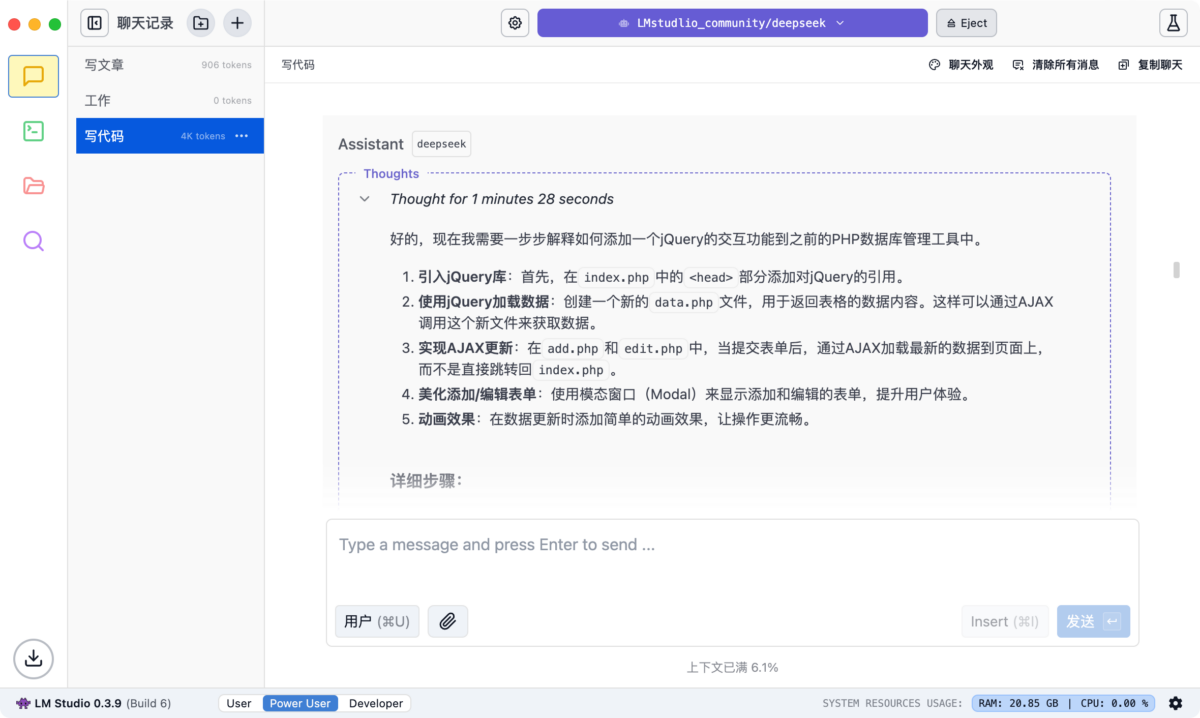Click the 发送 send button
Screen dimensions: 1200x718
click(x=1093, y=621)
